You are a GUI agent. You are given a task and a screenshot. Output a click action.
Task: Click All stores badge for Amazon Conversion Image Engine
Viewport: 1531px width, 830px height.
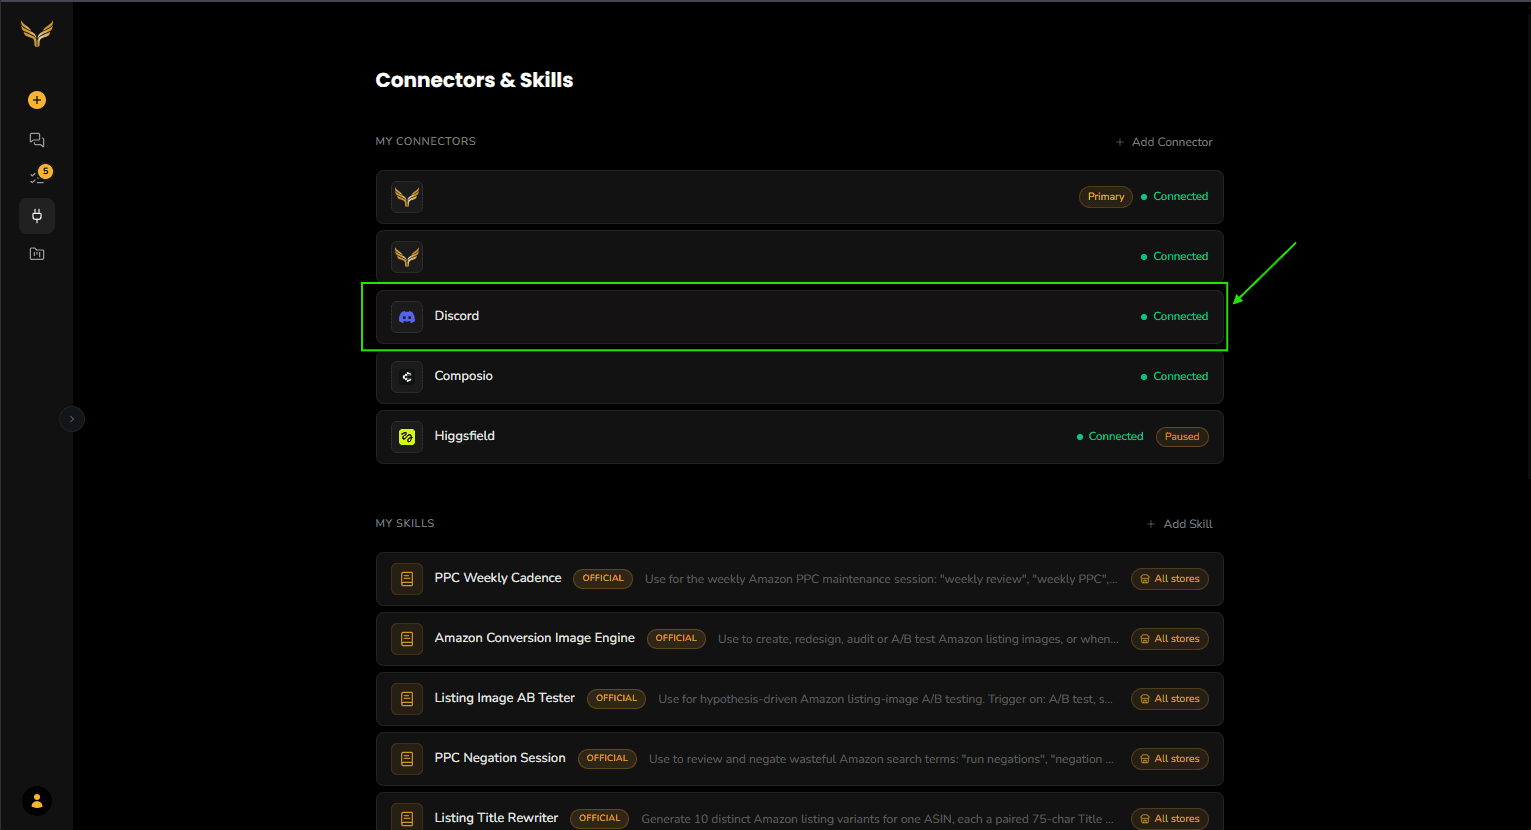tap(1170, 639)
